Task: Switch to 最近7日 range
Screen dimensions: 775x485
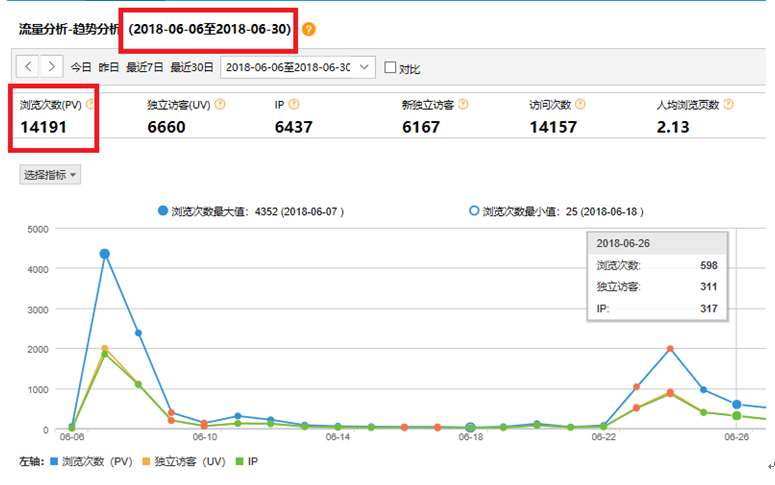Action: [x=144, y=68]
